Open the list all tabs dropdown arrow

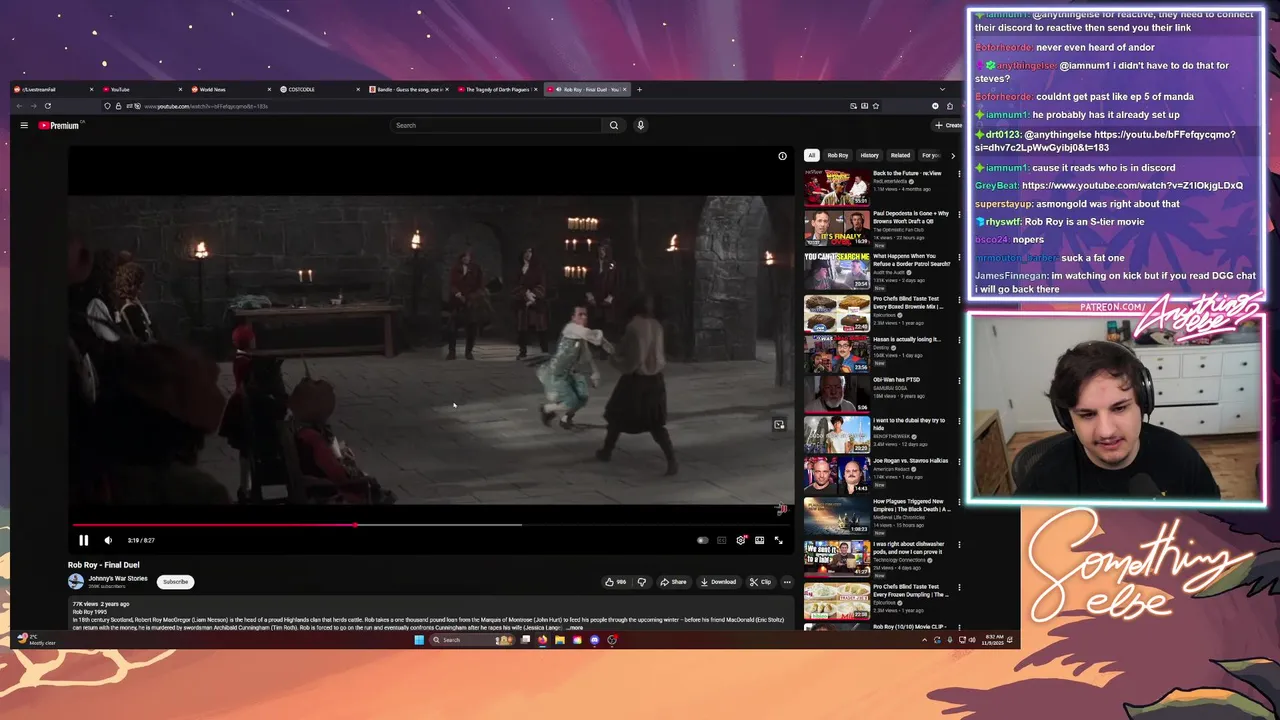pyautogui.click(x=942, y=89)
